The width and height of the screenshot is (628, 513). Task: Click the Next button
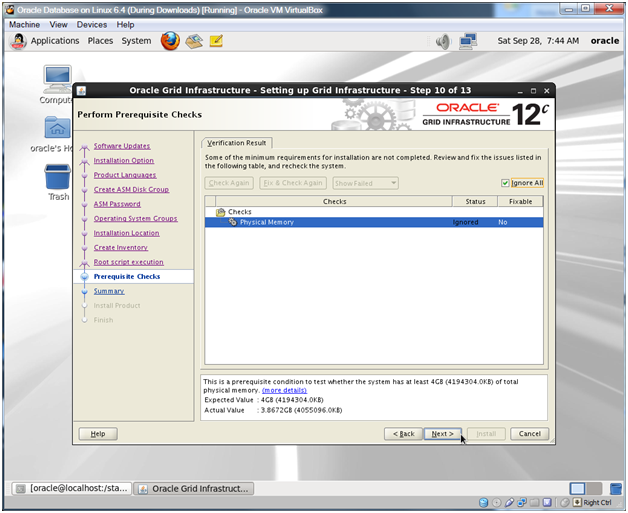coord(442,434)
